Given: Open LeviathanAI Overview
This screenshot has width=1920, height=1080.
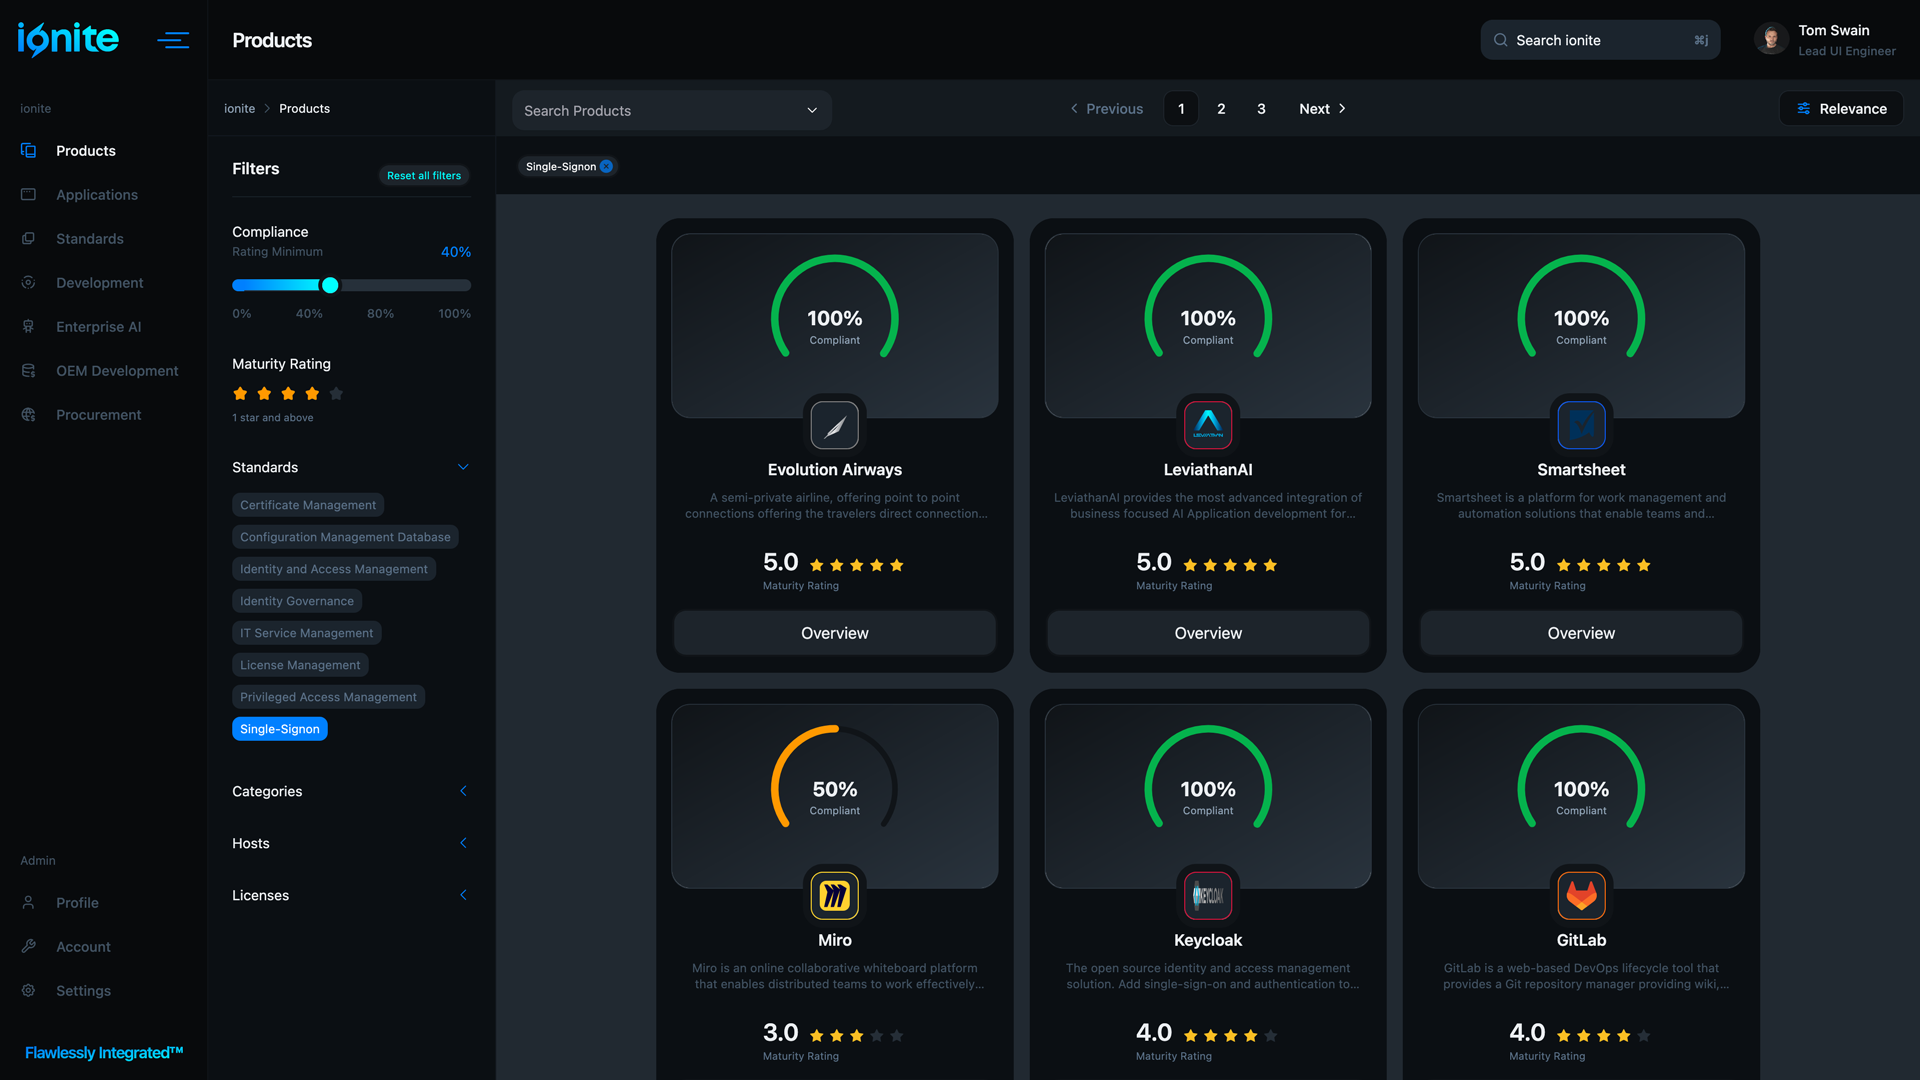Looking at the screenshot, I should click(x=1208, y=633).
